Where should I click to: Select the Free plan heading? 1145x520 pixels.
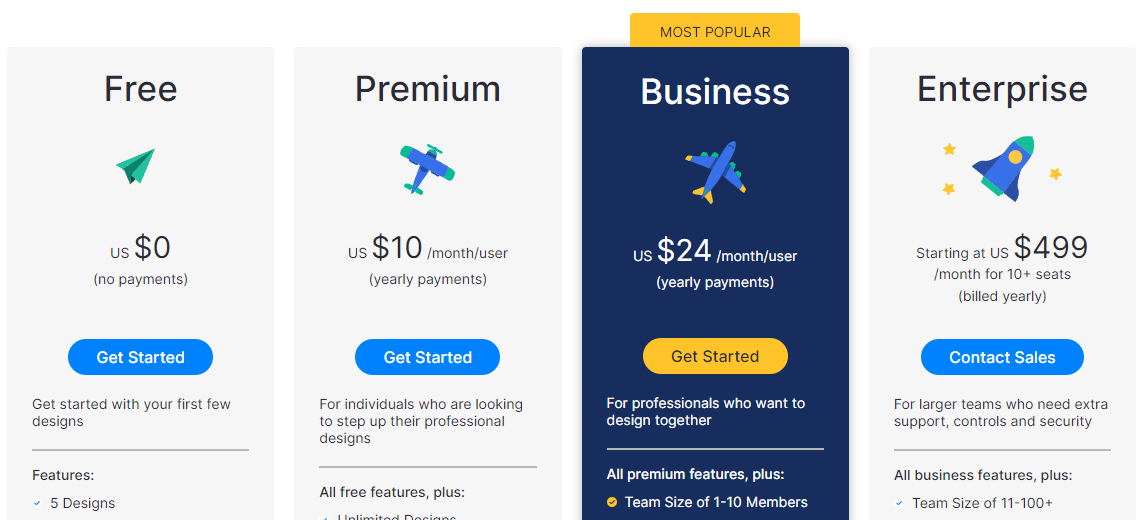tap(140, 89)
